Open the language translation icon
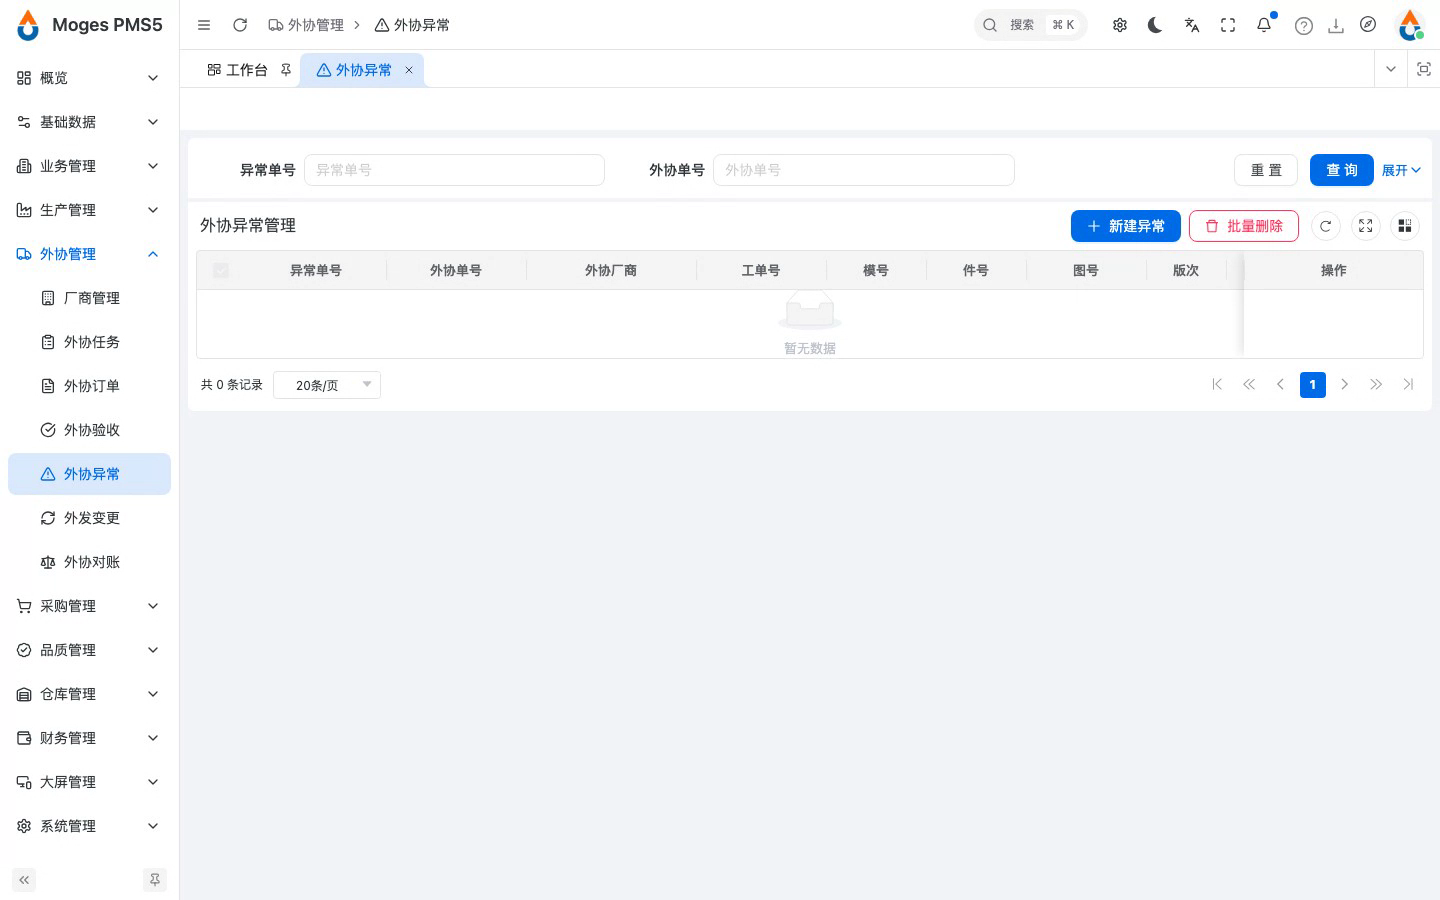The image size is (1440, 900). (1192, 25)
